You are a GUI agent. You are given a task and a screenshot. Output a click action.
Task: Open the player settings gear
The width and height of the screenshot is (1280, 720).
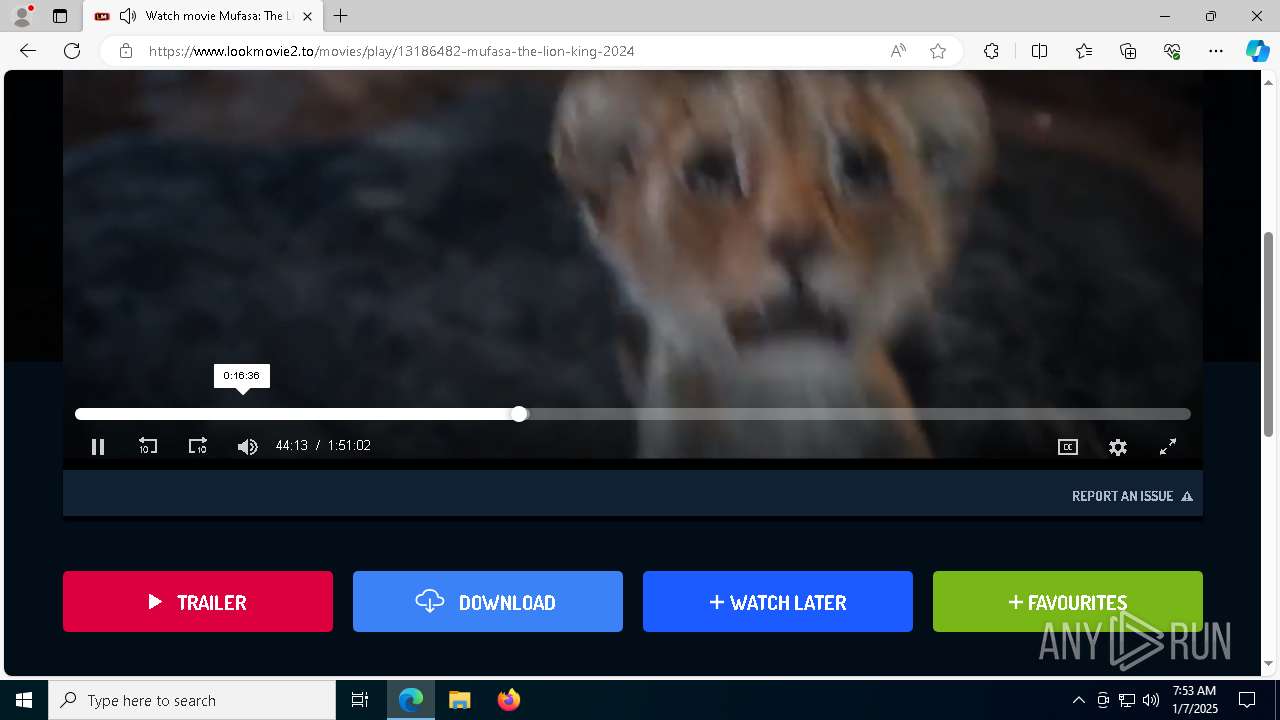1118,447
